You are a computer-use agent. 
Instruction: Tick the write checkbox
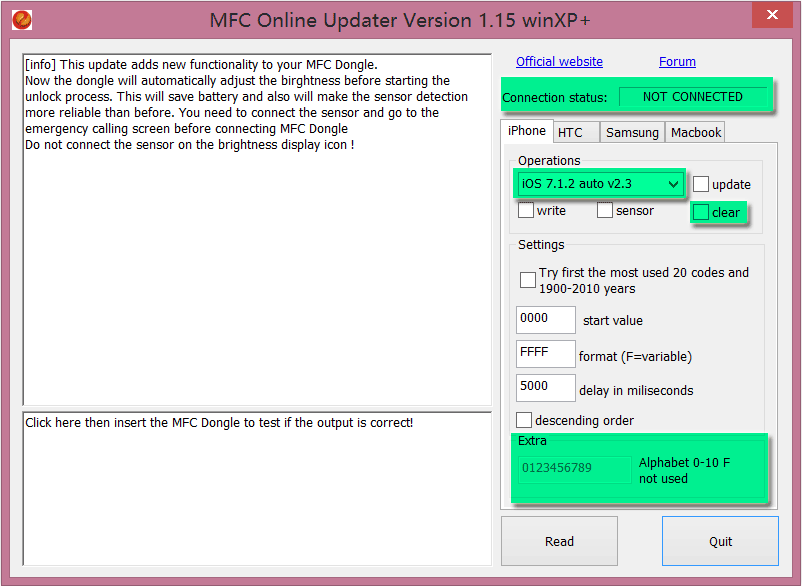(x=526, y=210)
